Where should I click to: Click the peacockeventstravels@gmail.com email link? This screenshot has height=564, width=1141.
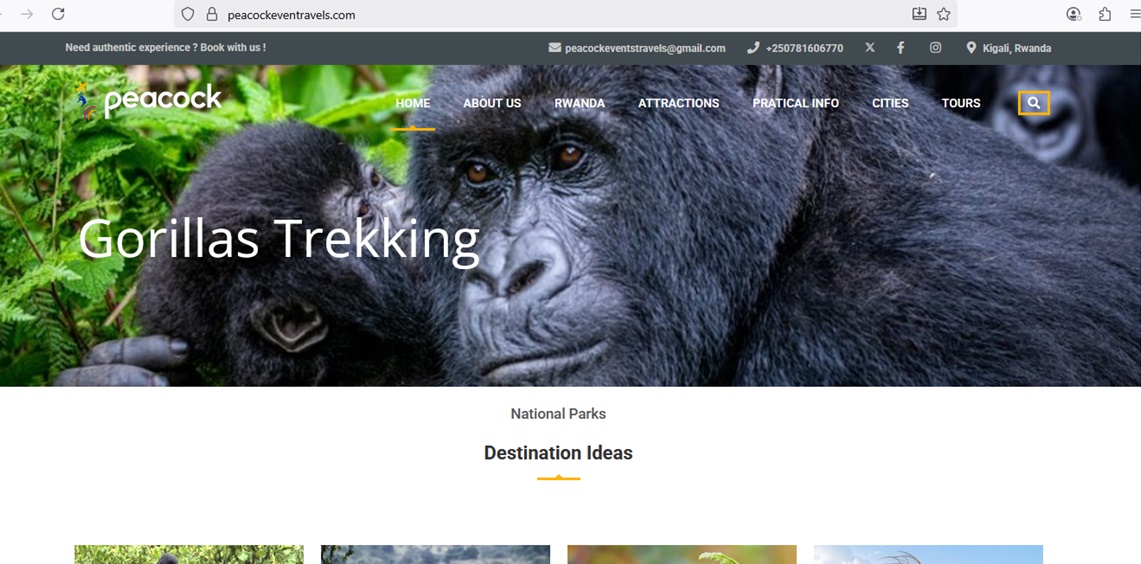645,48
